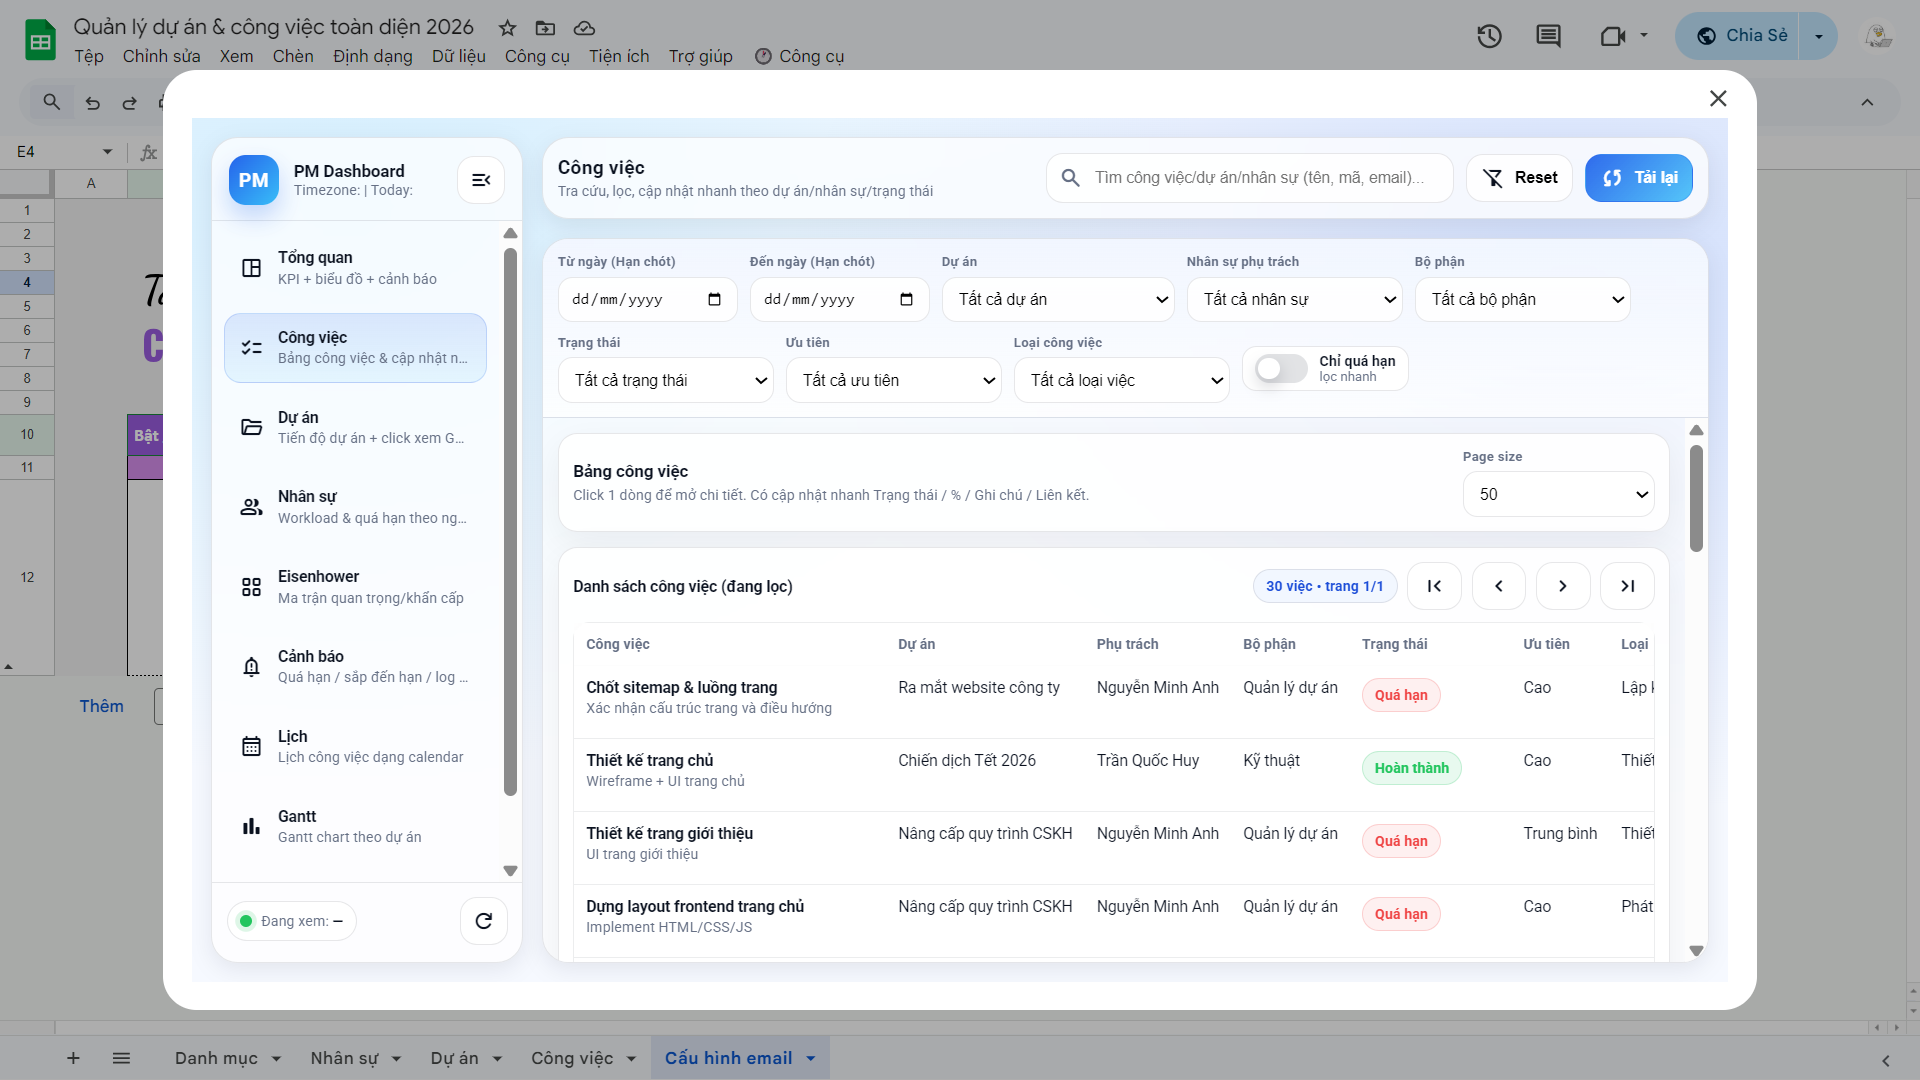The image size is (1920, 1080).
Task: Toggle the Chỉ quá hạn switch
Action: pos(1281,369)
